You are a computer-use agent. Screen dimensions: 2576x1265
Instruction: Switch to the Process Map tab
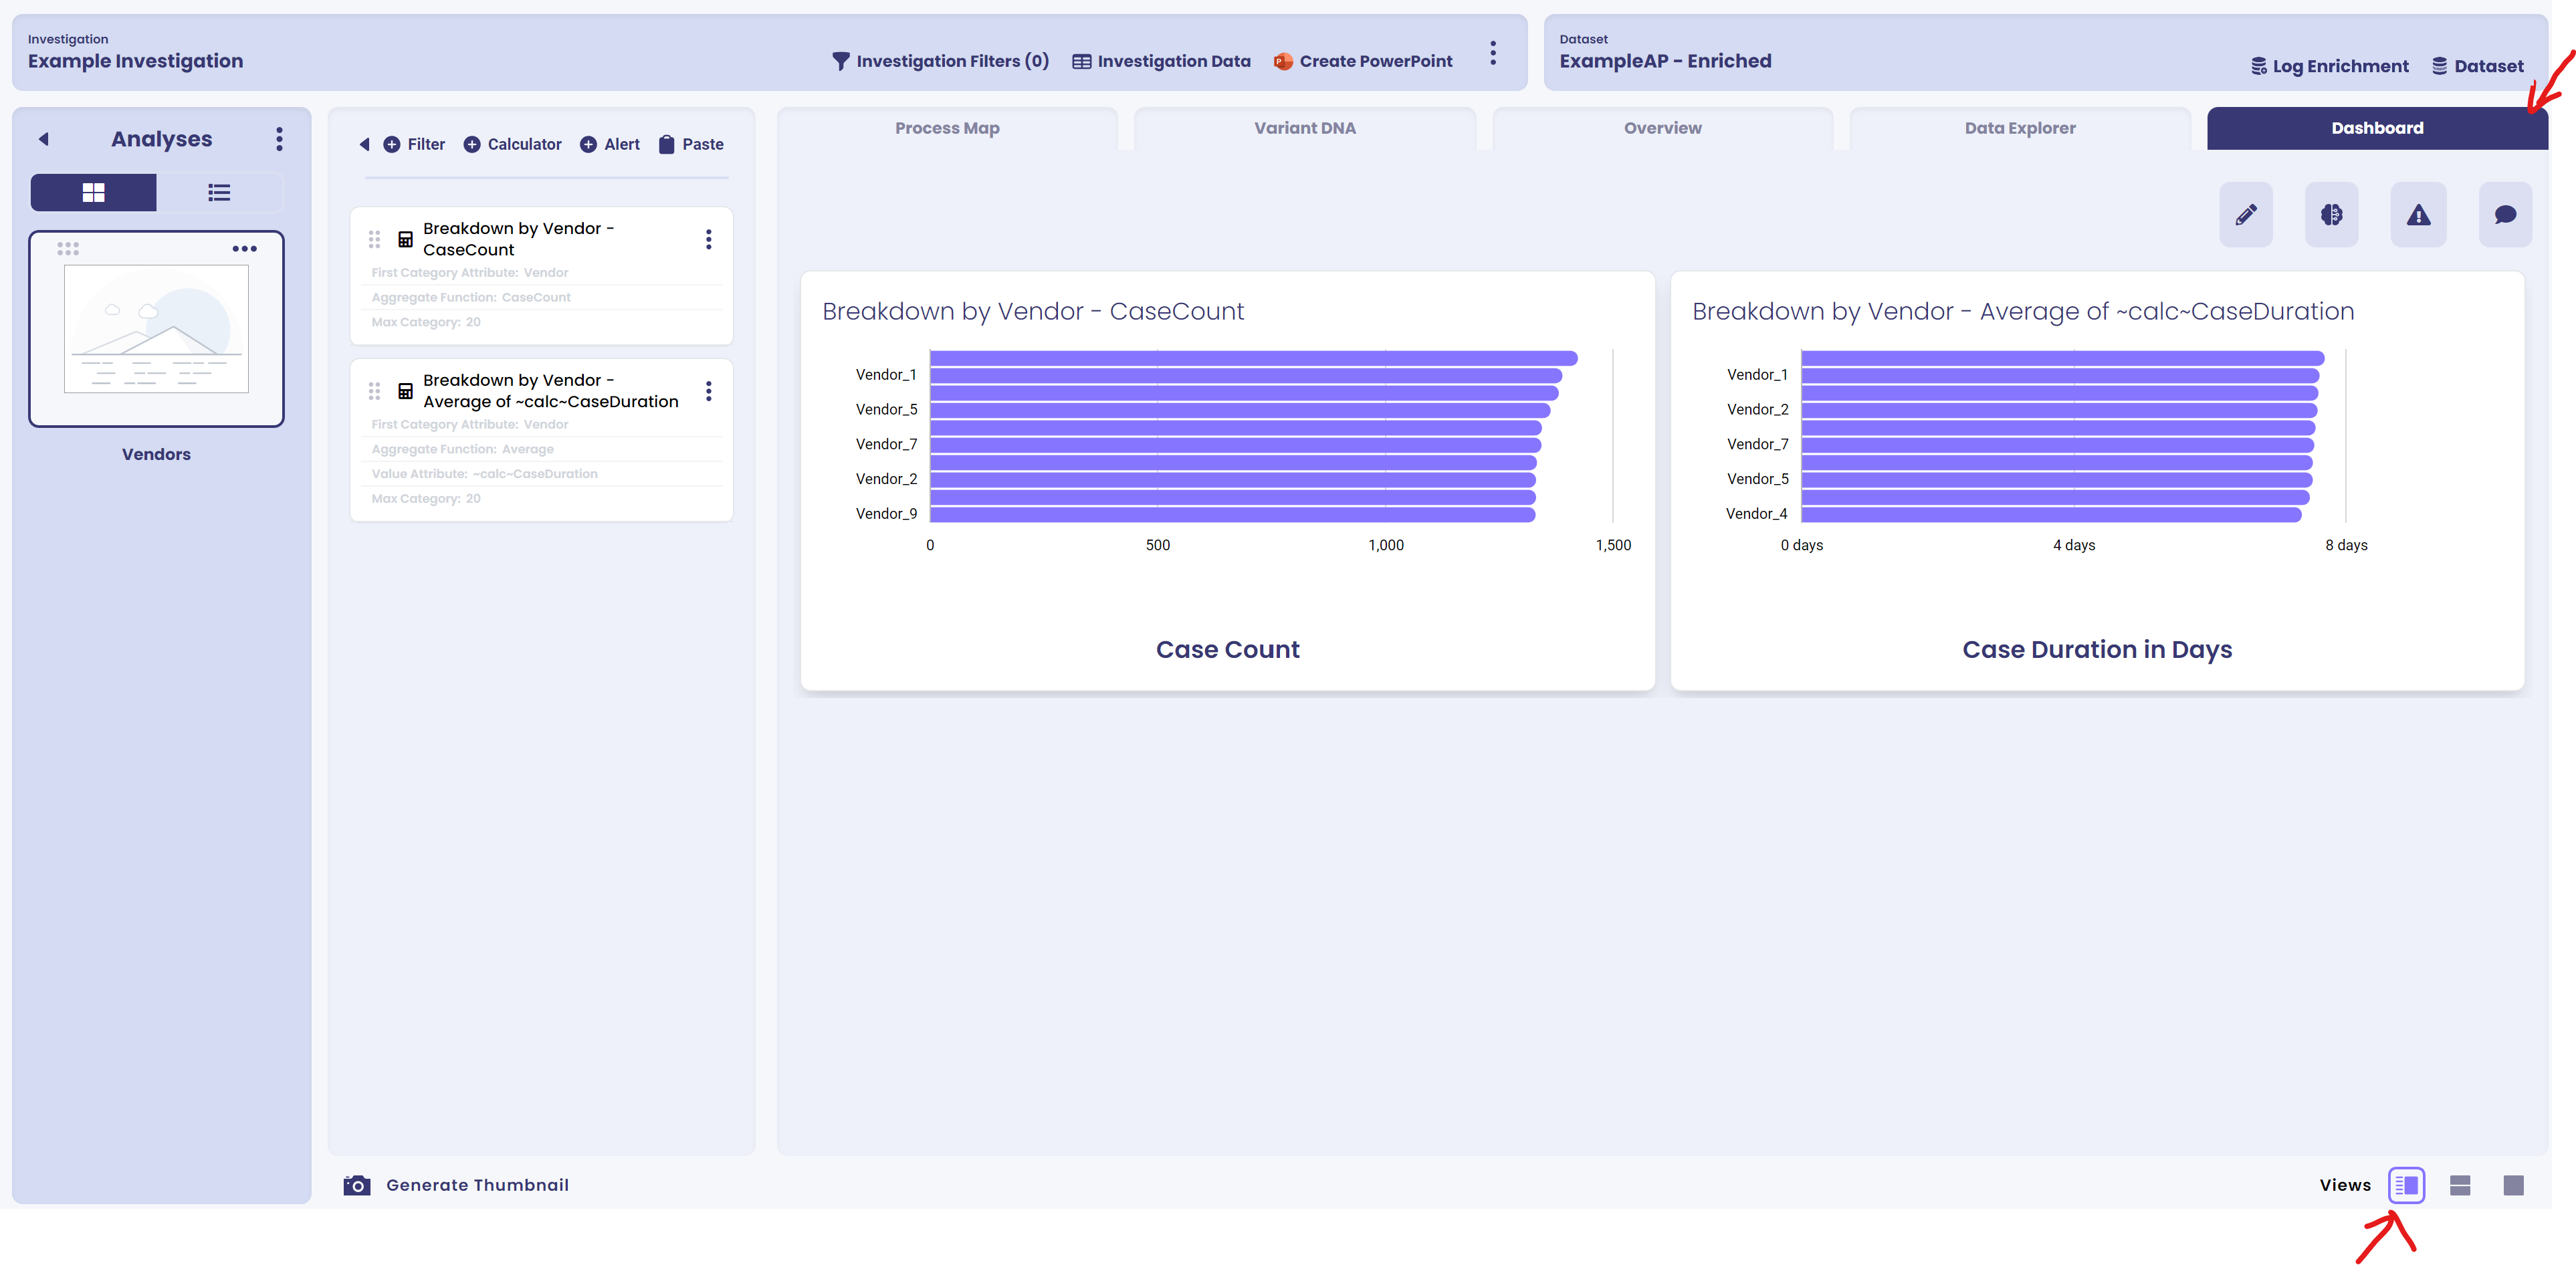[946, 128]
